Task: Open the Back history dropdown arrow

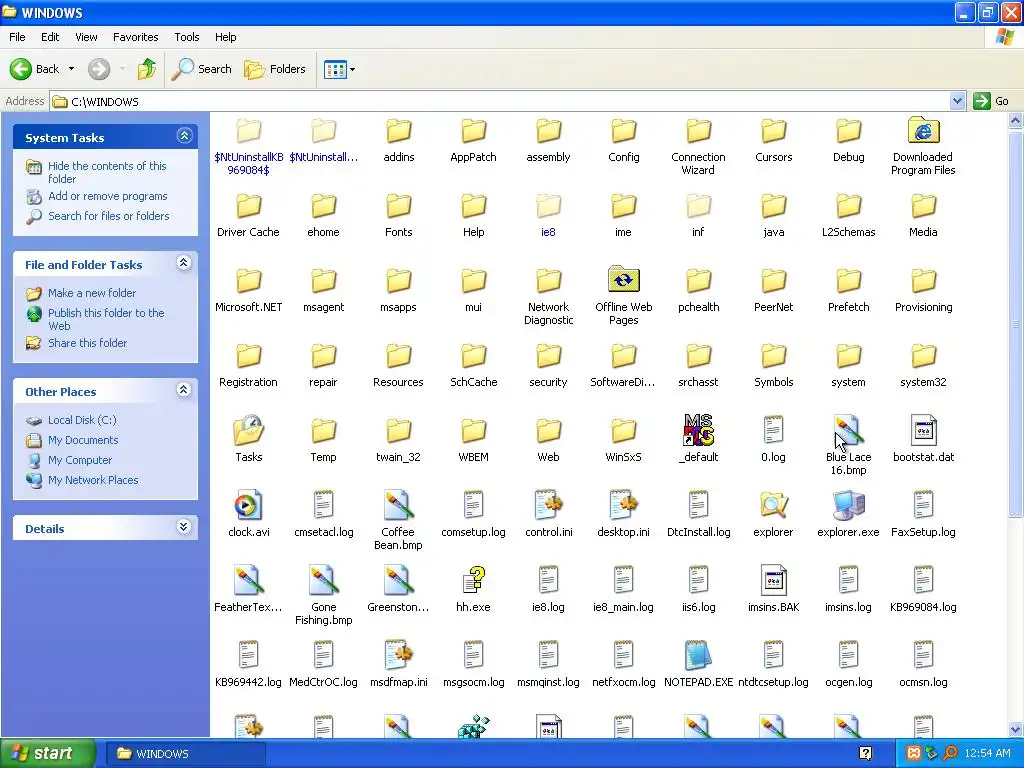Action: [71, 69]
